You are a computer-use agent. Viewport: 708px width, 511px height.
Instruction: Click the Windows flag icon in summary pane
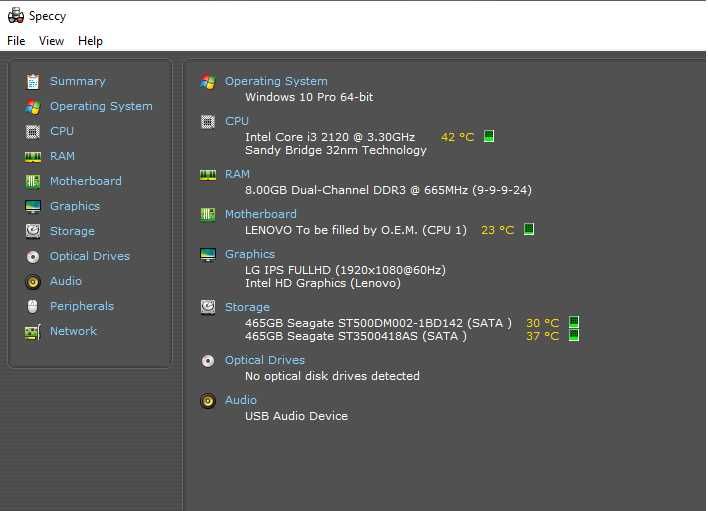[208, 81]
